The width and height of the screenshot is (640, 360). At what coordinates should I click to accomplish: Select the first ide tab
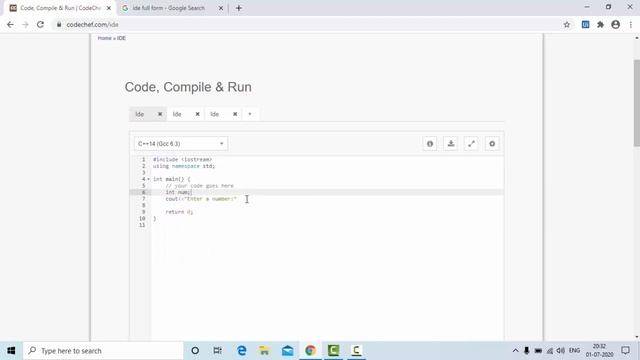[x=140, y=114]
